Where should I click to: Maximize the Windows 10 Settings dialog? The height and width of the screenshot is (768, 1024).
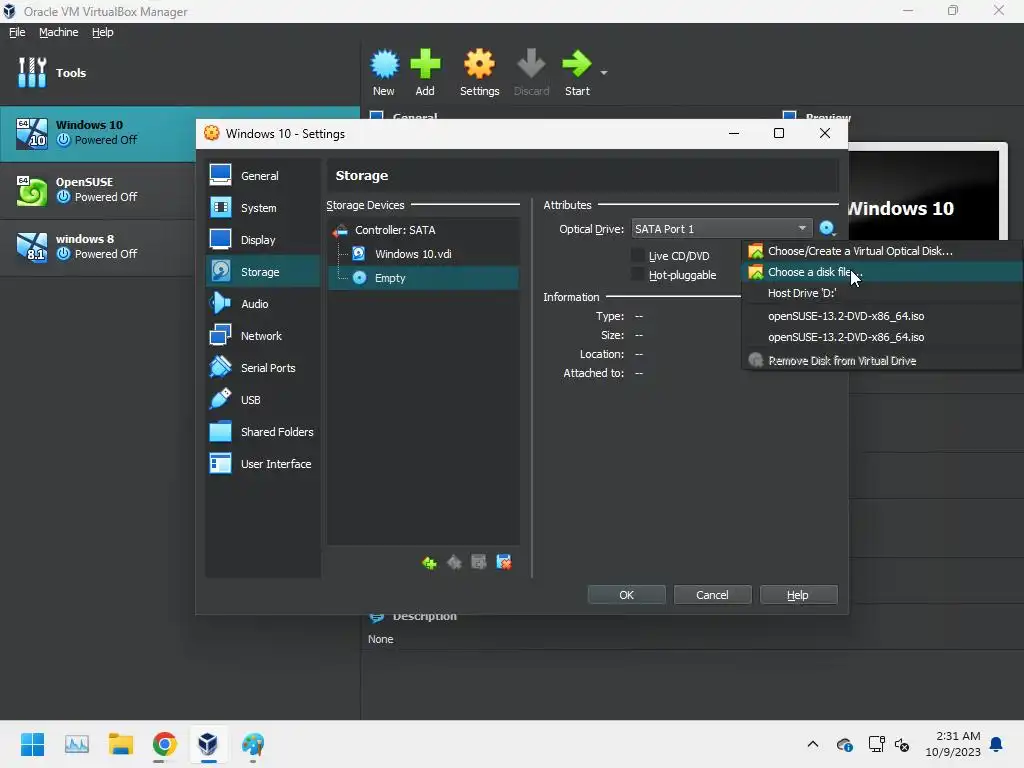(x=779, y=133)
